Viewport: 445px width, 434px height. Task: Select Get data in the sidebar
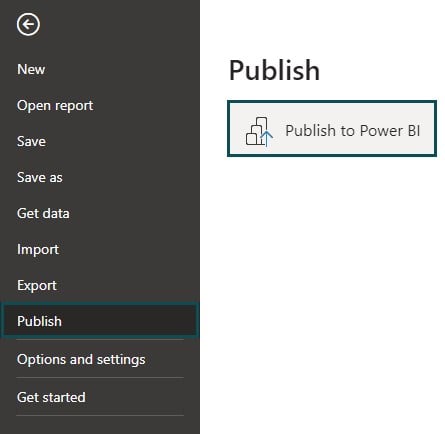(43, 213)
